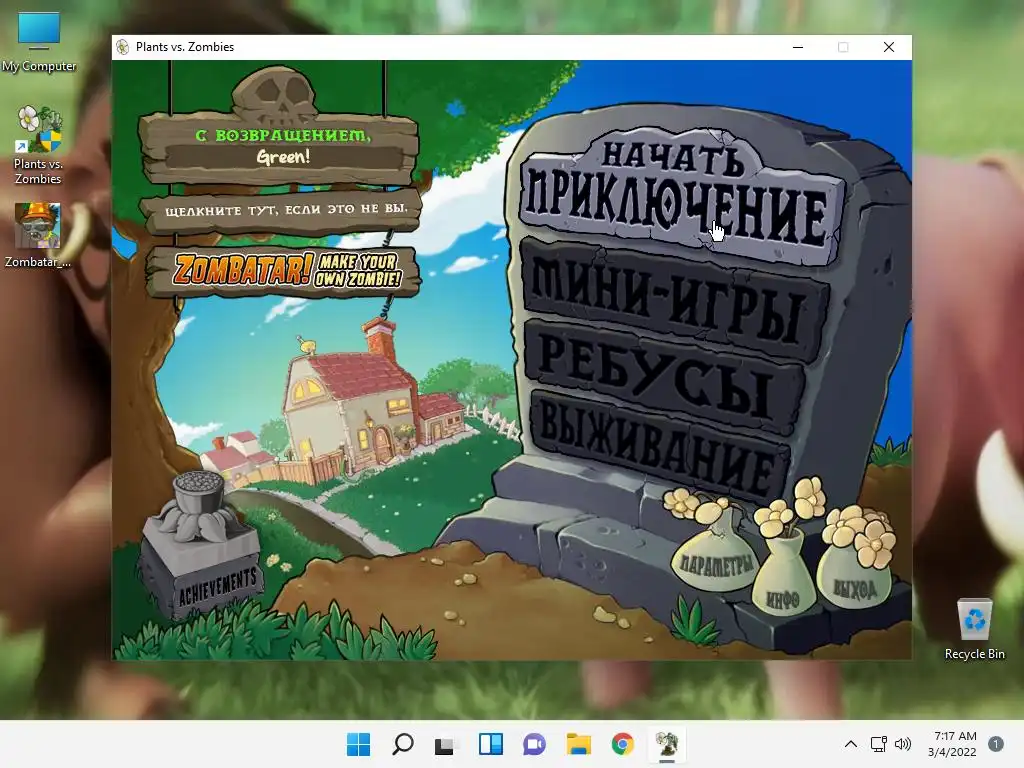Open File Explorer from the taskbar

pos(579,744)
